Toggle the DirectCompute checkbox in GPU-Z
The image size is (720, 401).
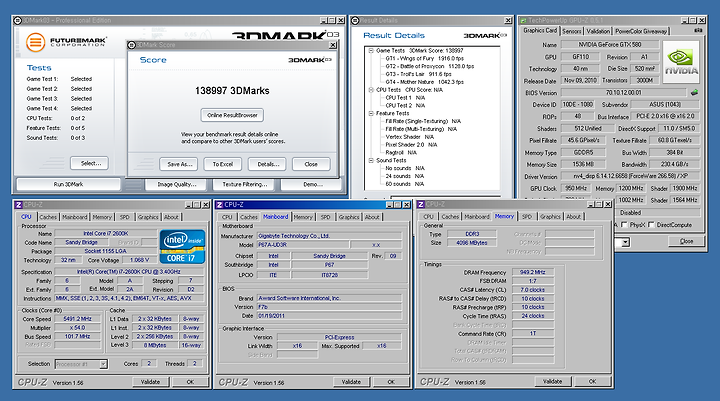coord(651,225)
